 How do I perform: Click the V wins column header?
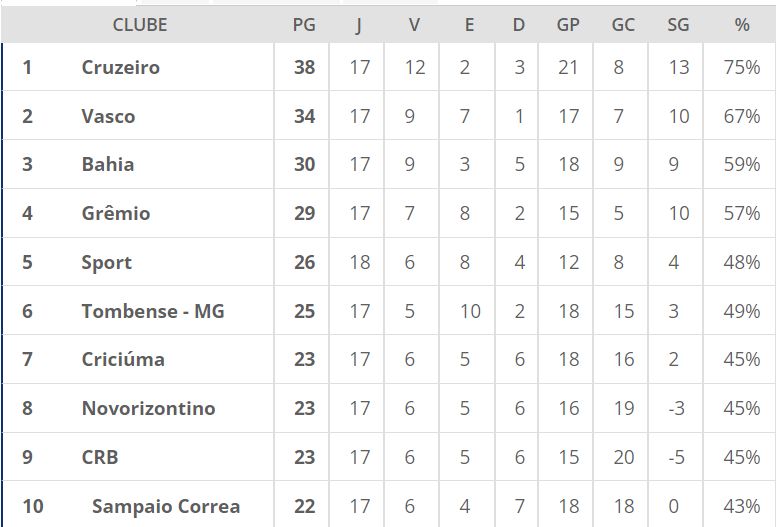click(414, 25)
